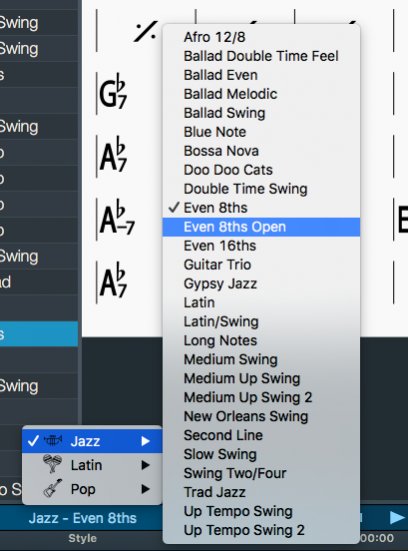The width and height of the screenshot is (408, 551).
Task: Click the A♭-7 chord symbol
Action: [x=117, y=217]
